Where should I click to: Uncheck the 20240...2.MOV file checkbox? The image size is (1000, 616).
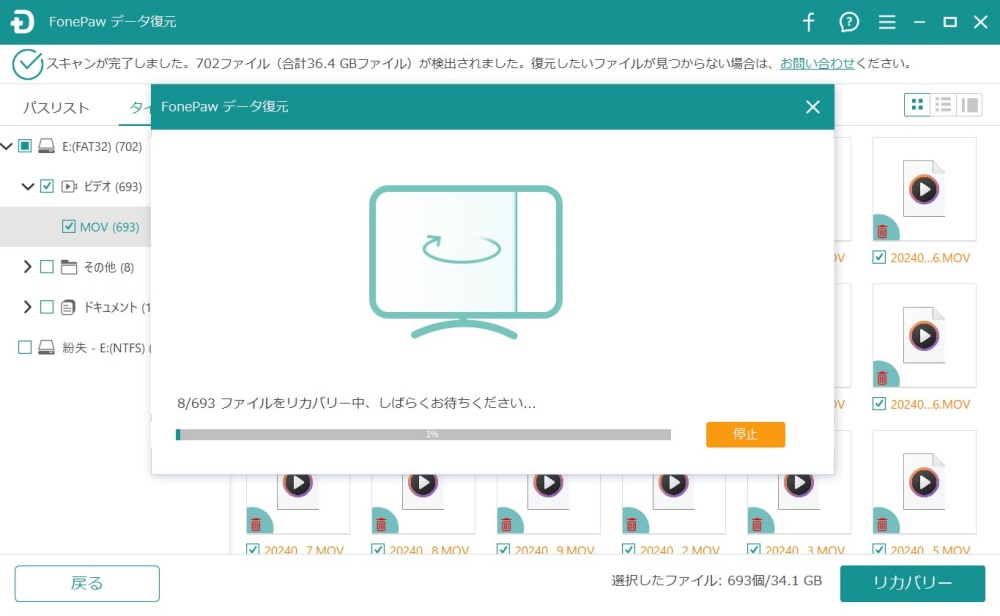click(628, 549)
